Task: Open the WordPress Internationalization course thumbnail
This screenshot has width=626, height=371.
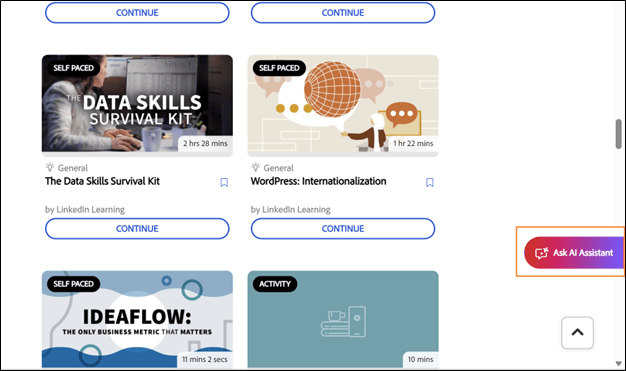Action: tap(343, 105)
